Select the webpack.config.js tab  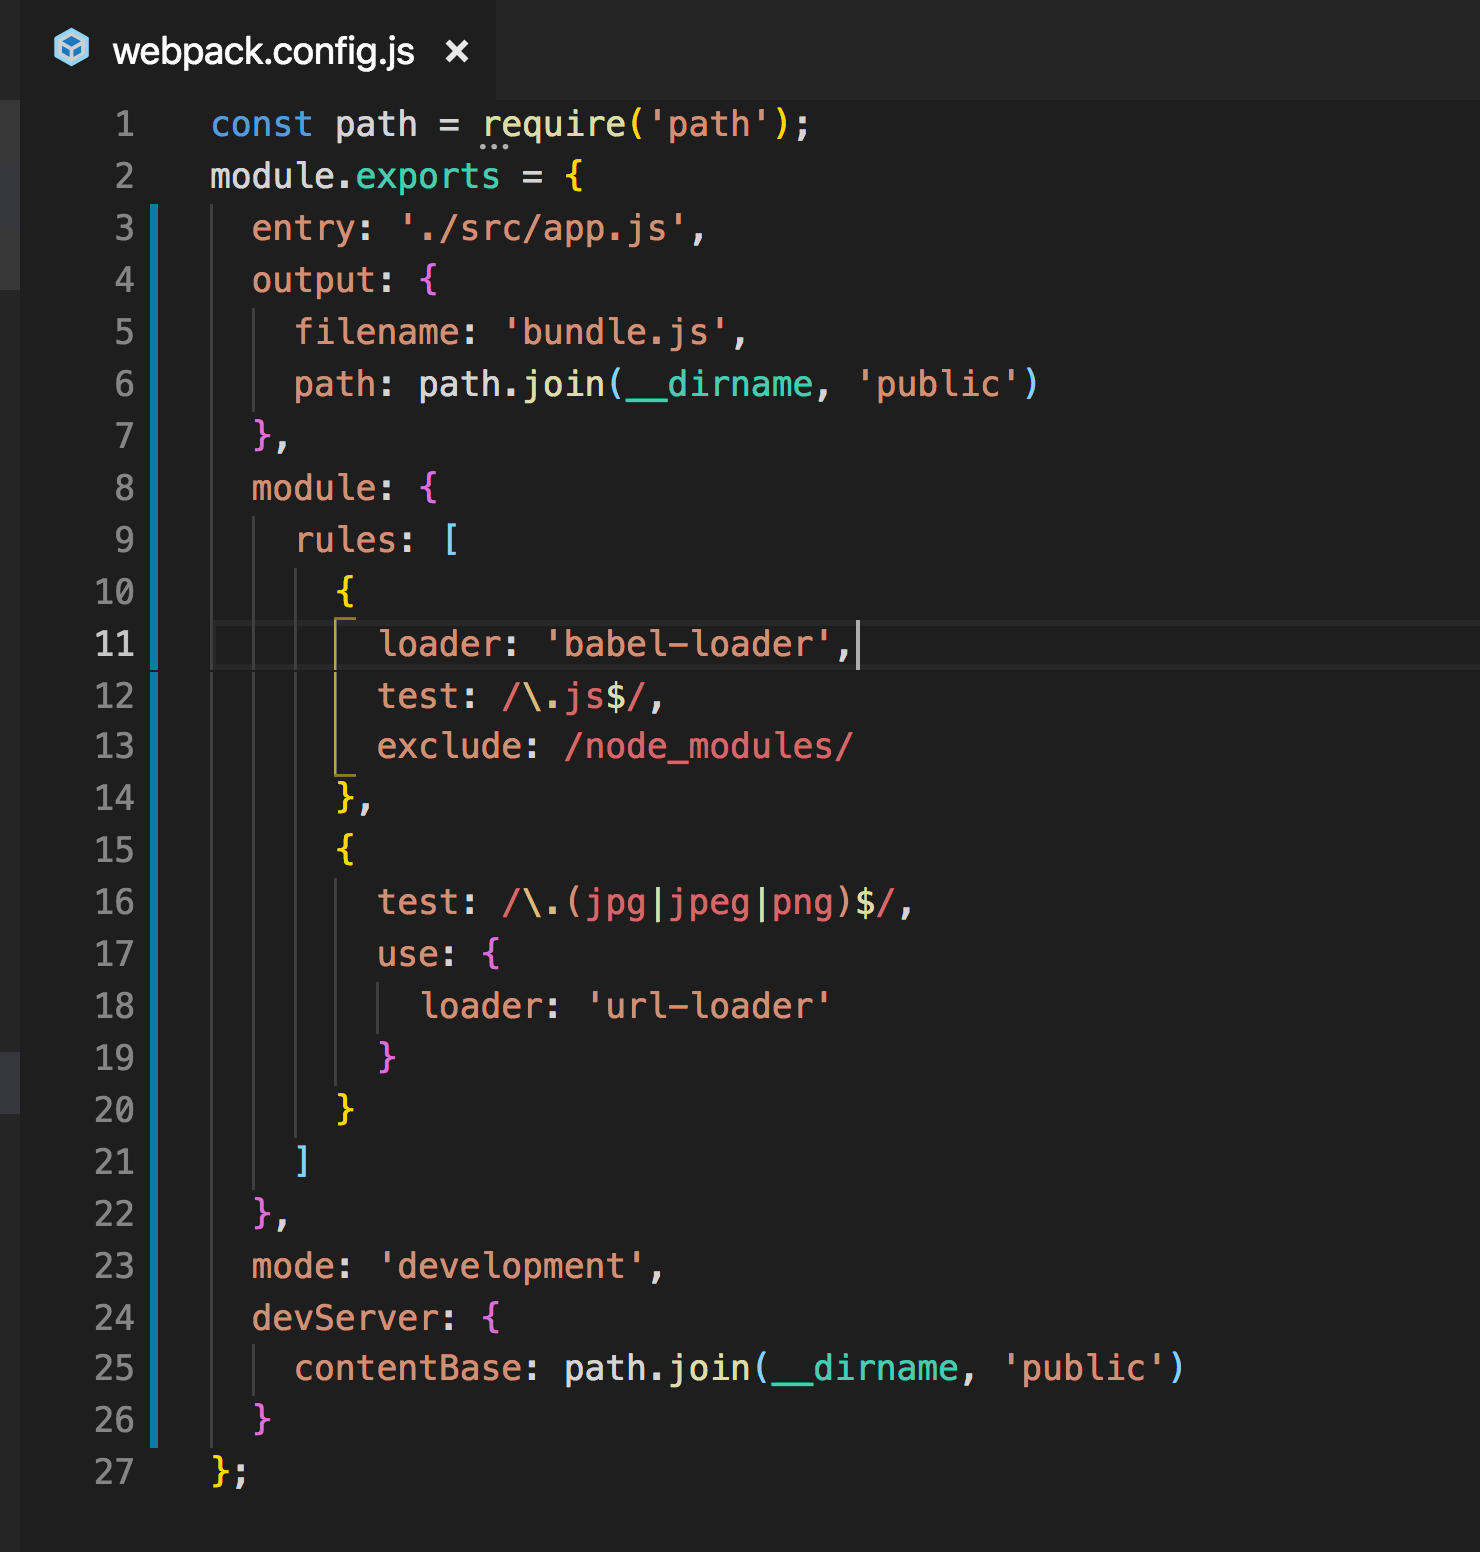tap(258, 50)
